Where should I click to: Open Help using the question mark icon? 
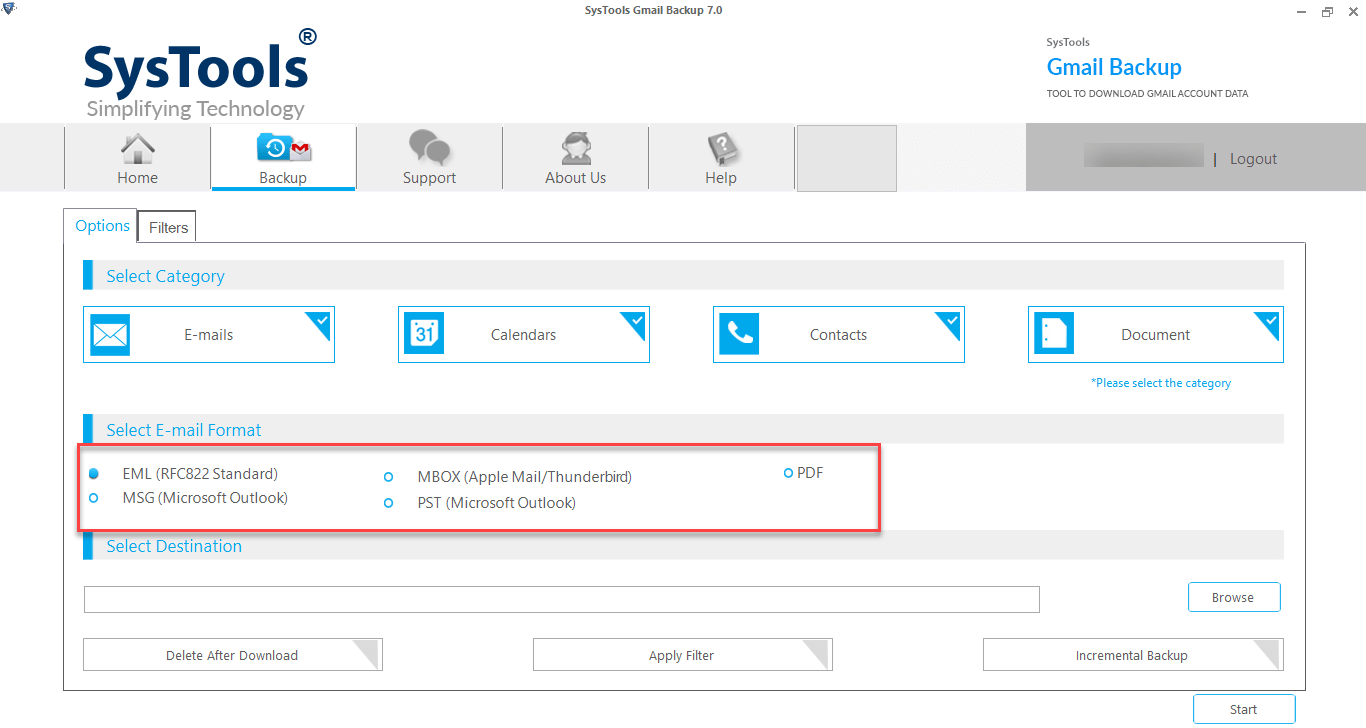[721, 147]
